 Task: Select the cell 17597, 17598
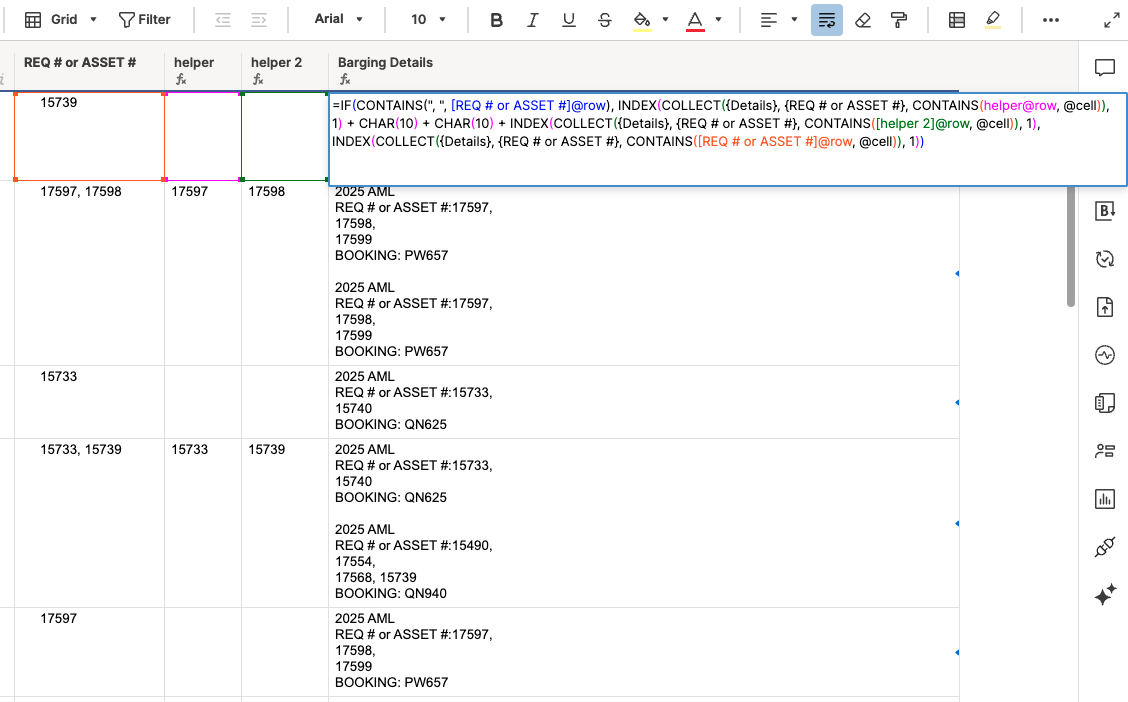point(89,273)
